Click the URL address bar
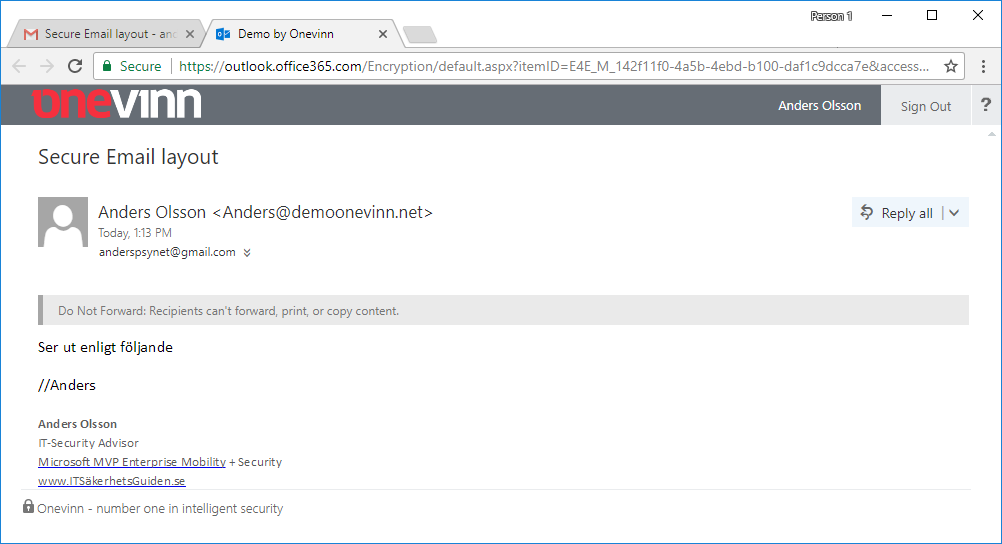The width and height of the screenshot is (1002, 544). [x=550, y=66]
